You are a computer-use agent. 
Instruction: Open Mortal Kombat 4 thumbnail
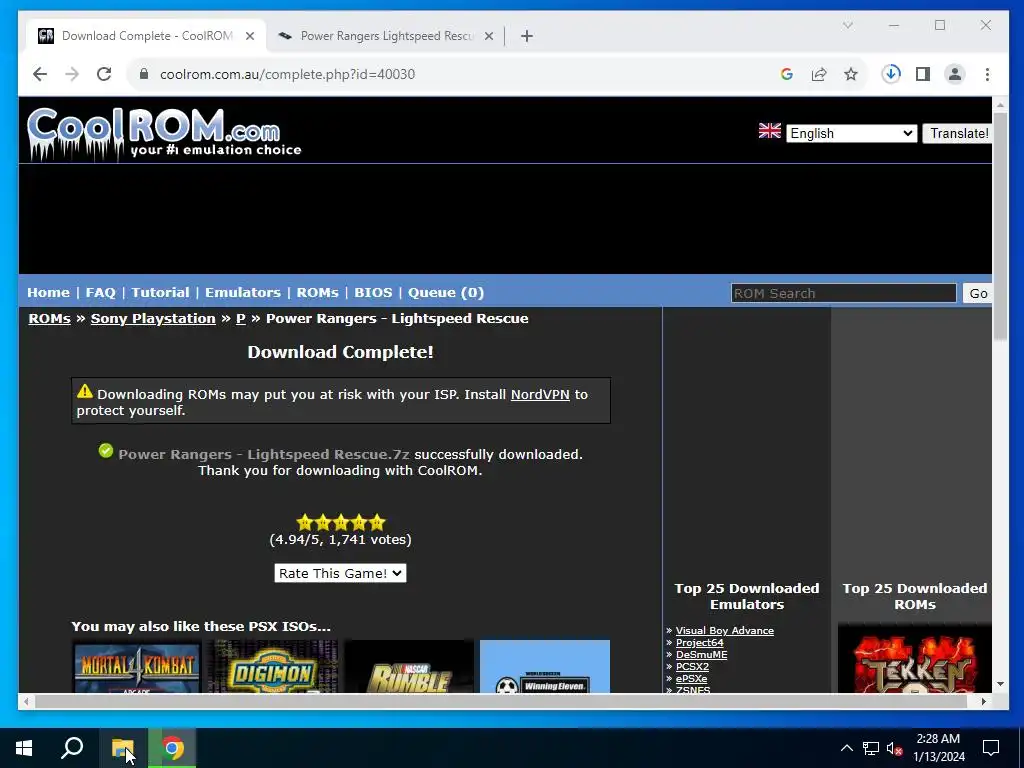click(136, 666)
